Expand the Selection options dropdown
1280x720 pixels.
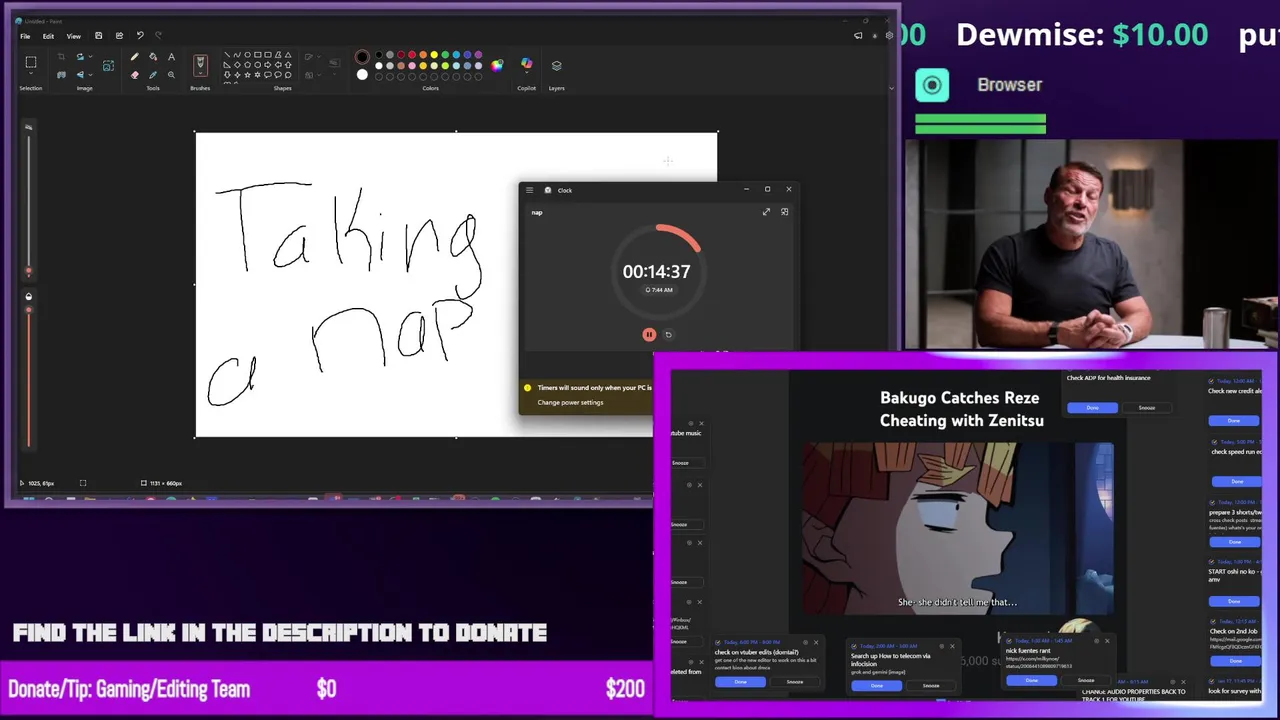[31, 73]
